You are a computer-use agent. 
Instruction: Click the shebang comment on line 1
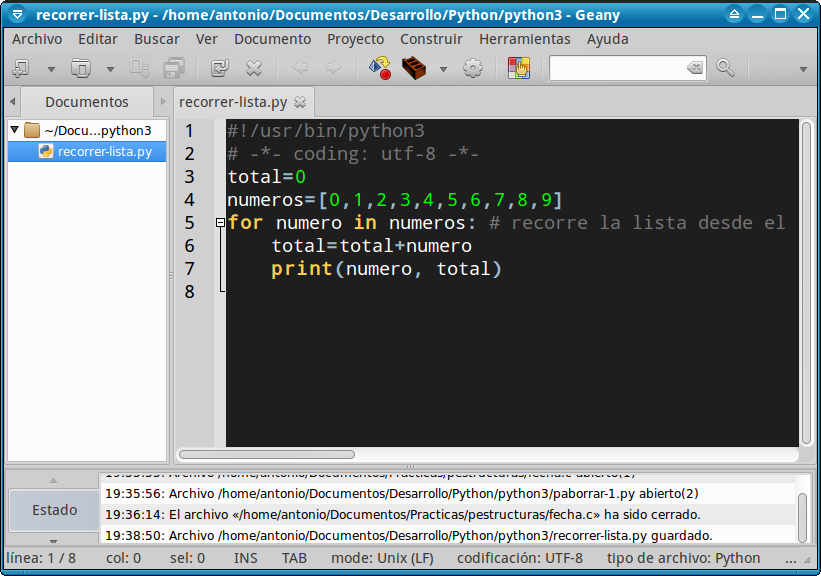coord(326,131)
